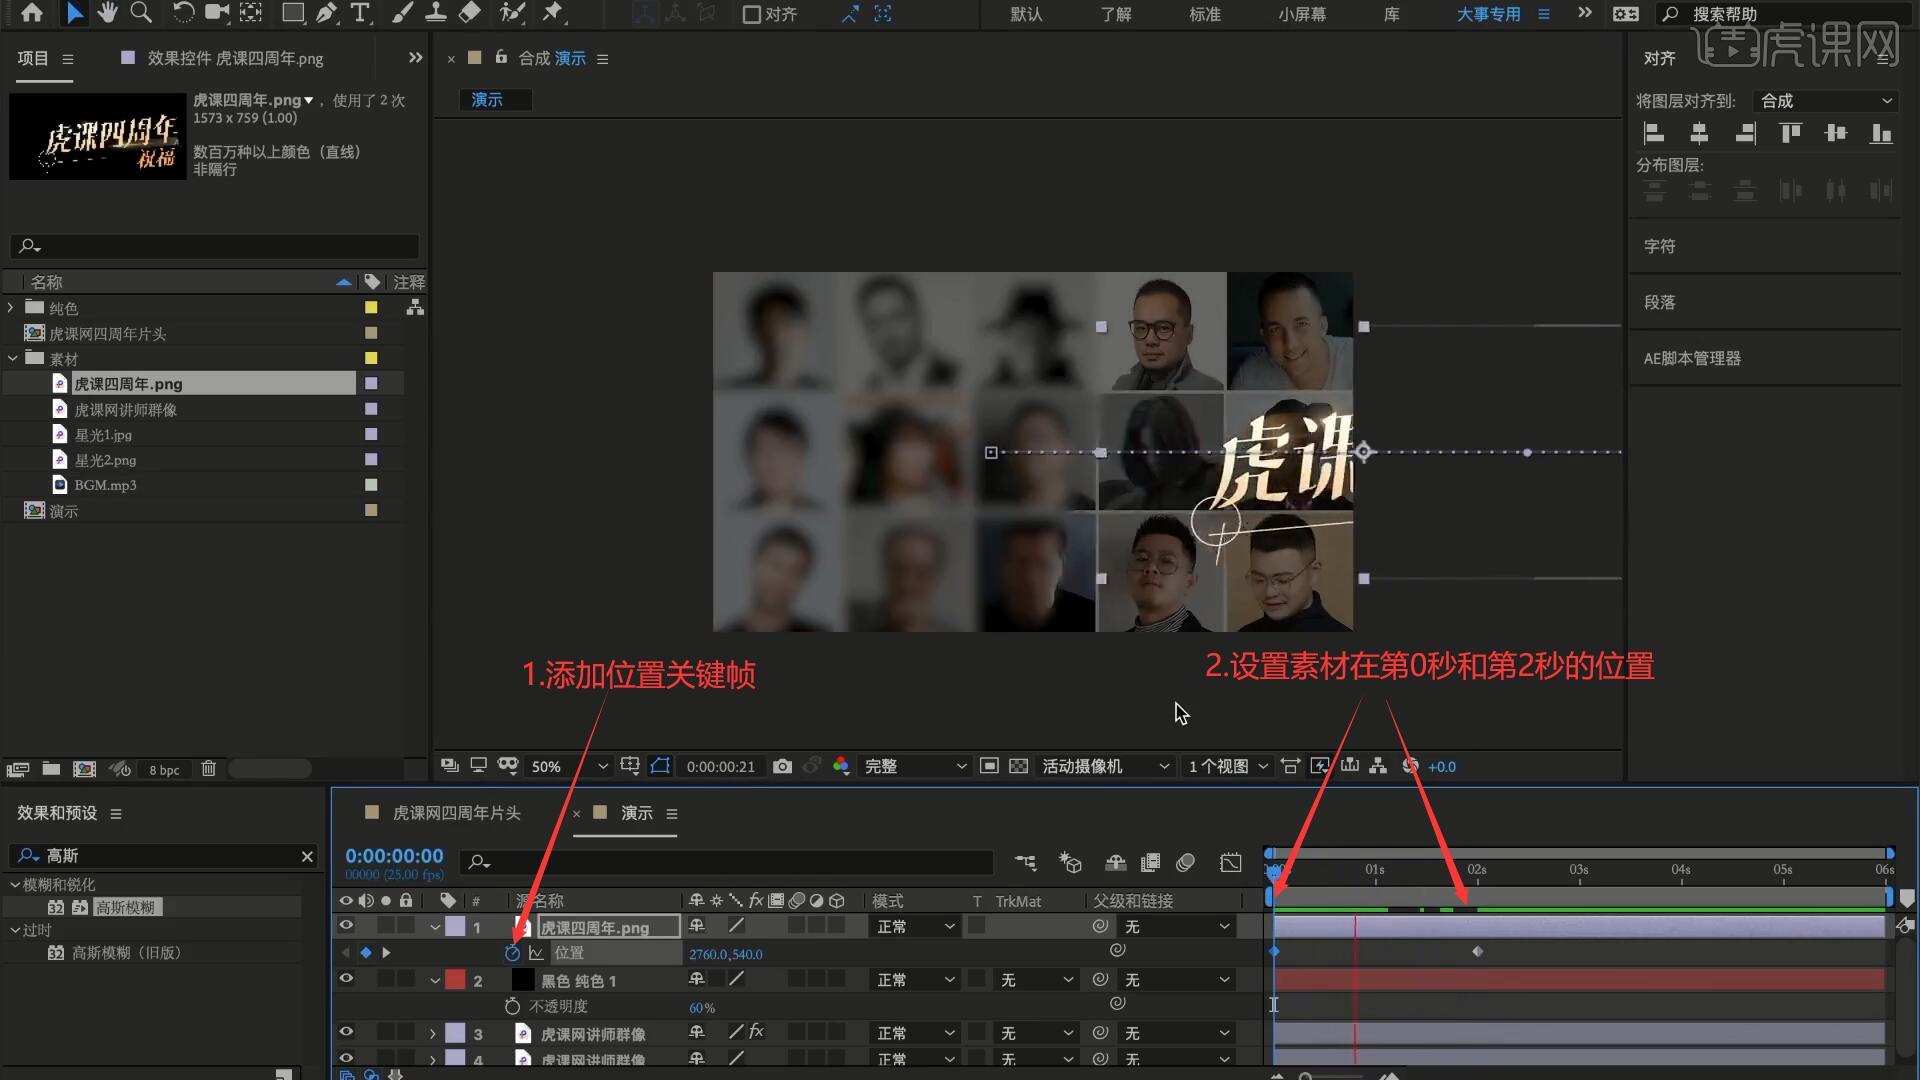Open the 50% magnification dropdown

click(x=569, y=766)
